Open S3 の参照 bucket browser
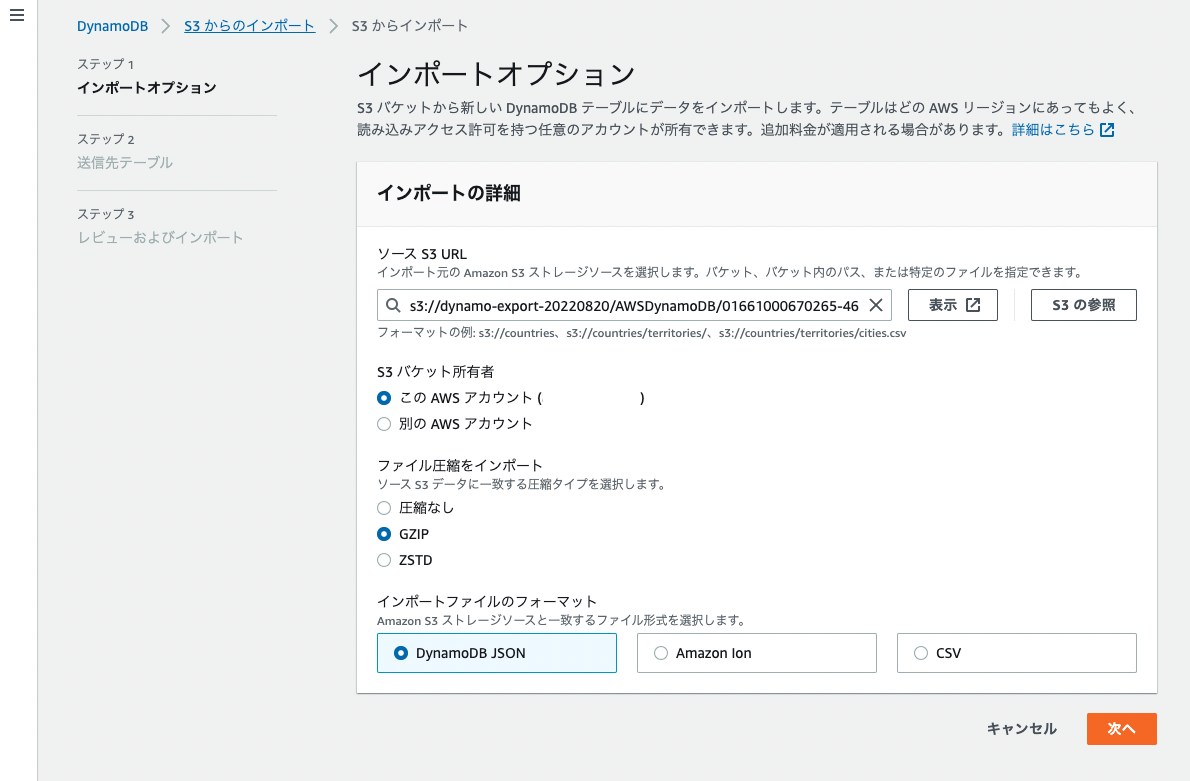1190x781 pixels. pyautogui.click(x=1083, y=305)
